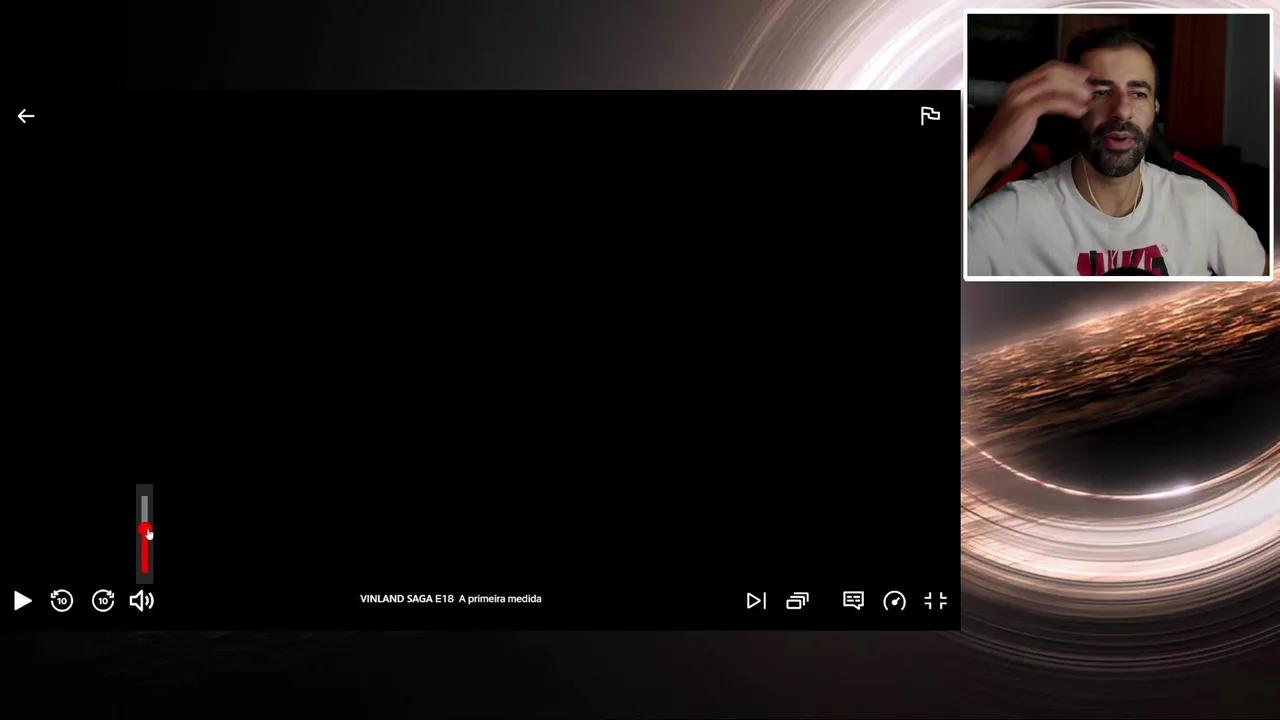Exit fullscreen mode
This screenshot has width=1280, height=720.
(x=936, y=601)
